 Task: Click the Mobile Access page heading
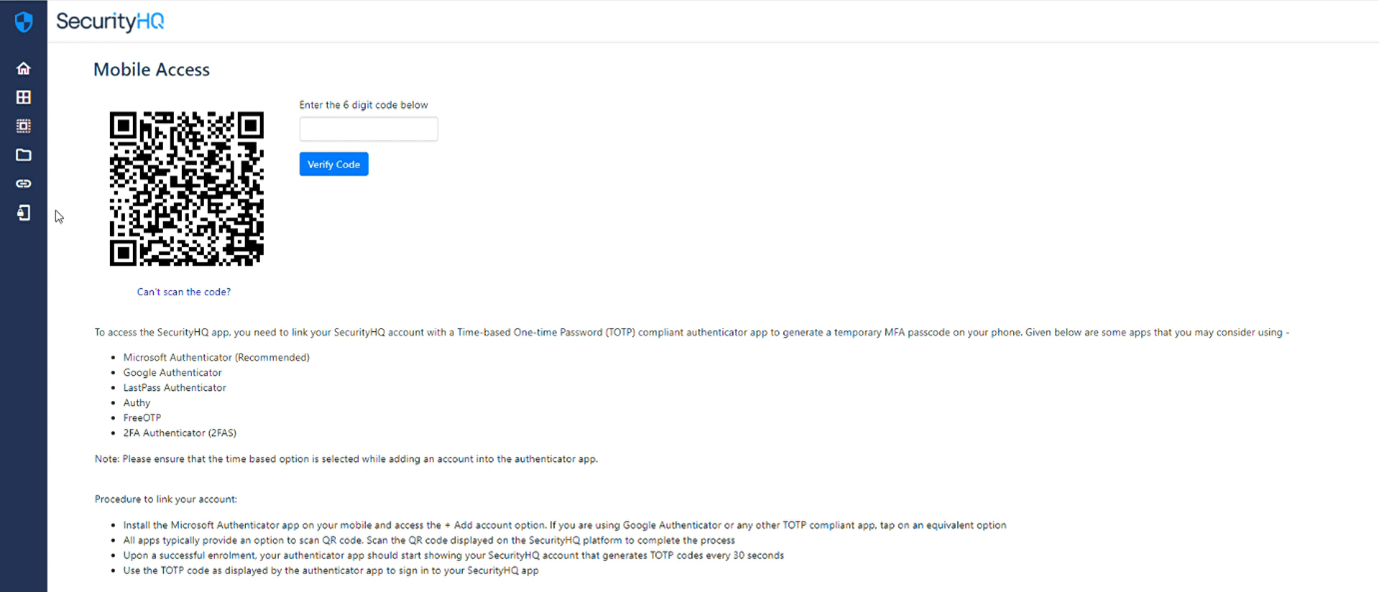(x=151, y=70)
